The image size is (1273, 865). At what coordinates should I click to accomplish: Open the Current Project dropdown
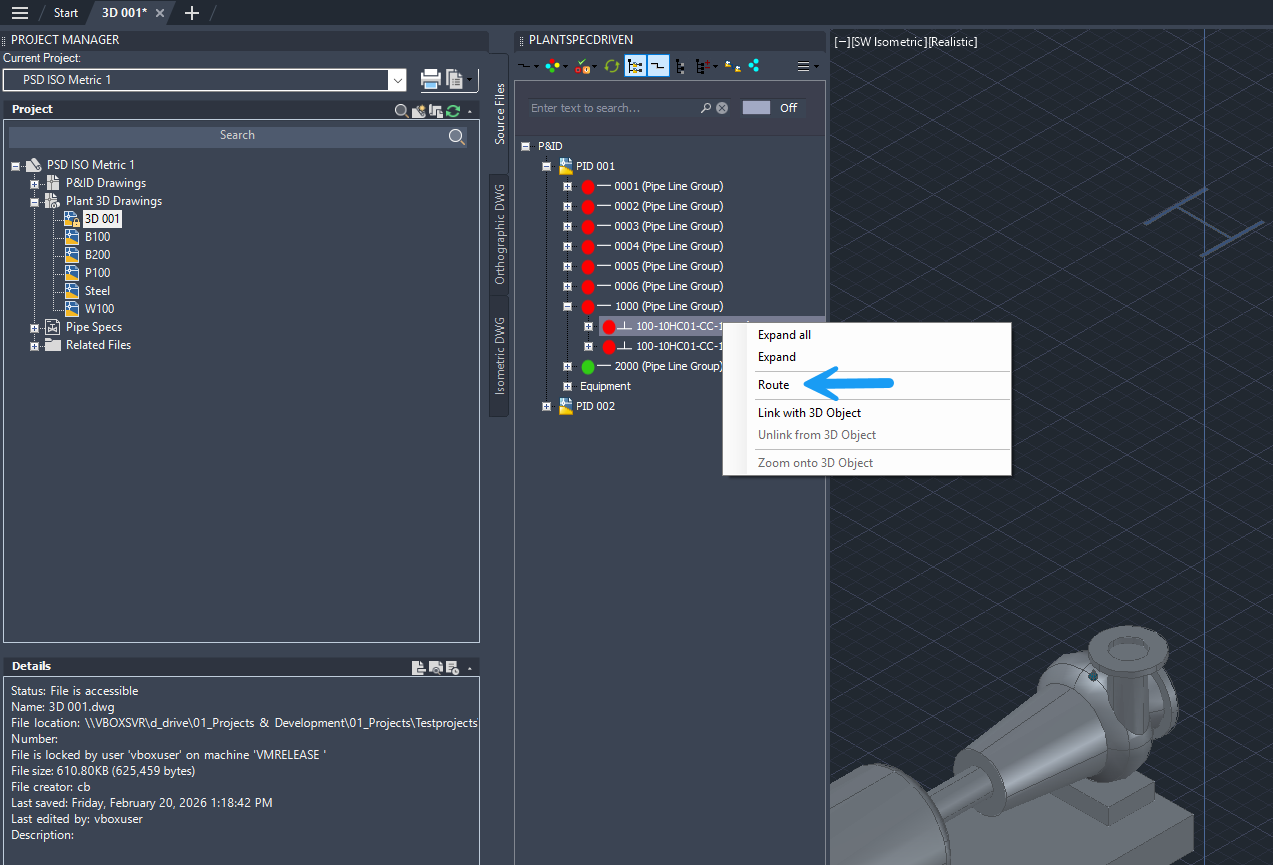[x=397, y=80]
